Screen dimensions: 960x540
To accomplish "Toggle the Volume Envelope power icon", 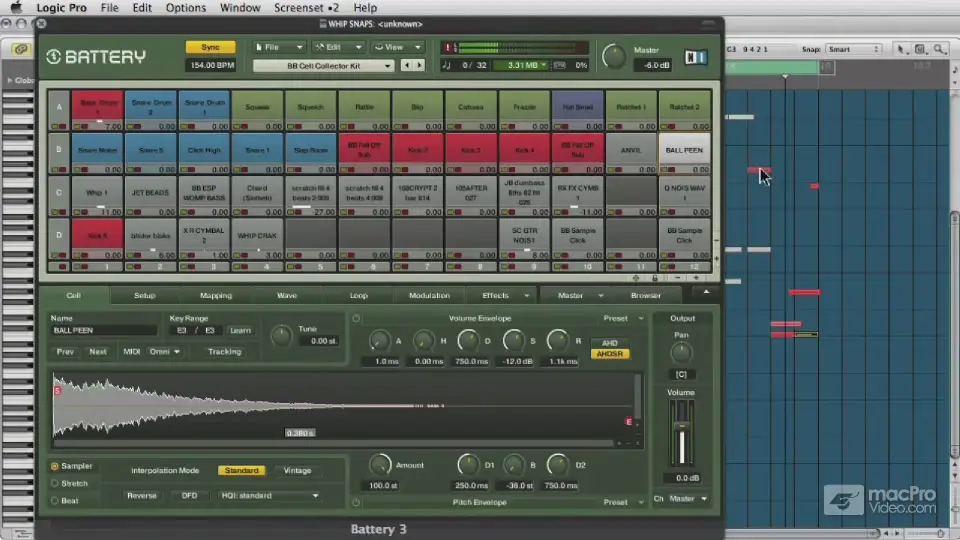I will point(356,318).
